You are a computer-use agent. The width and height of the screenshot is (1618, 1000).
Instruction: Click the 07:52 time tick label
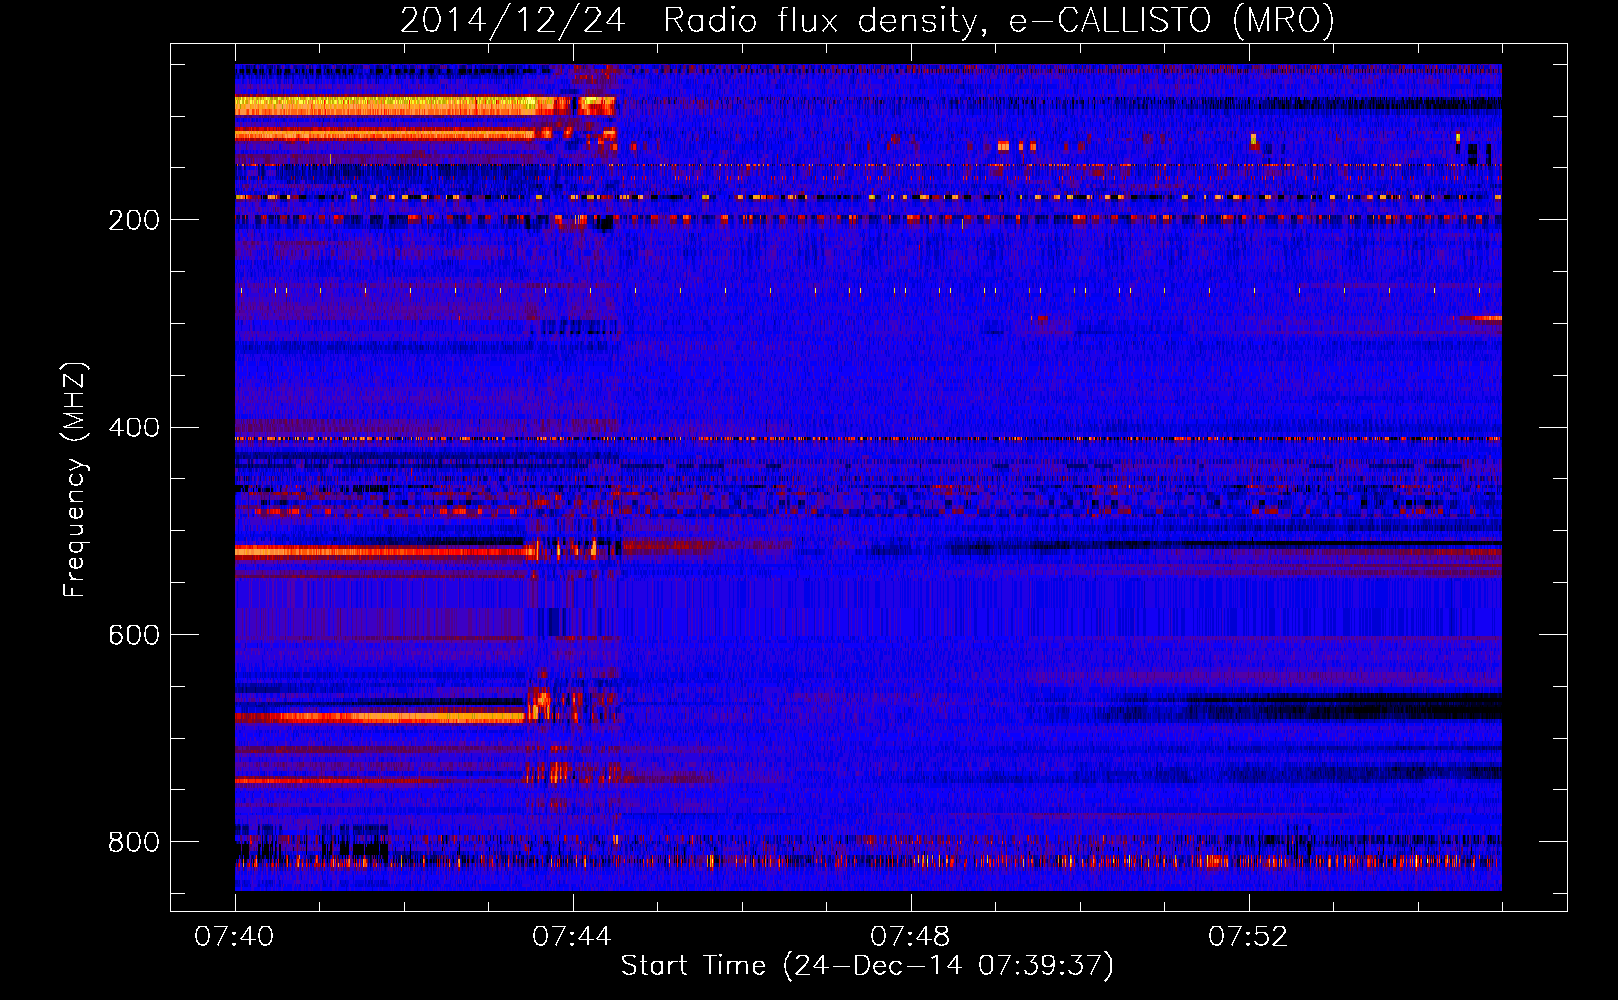pos(1248,937)
